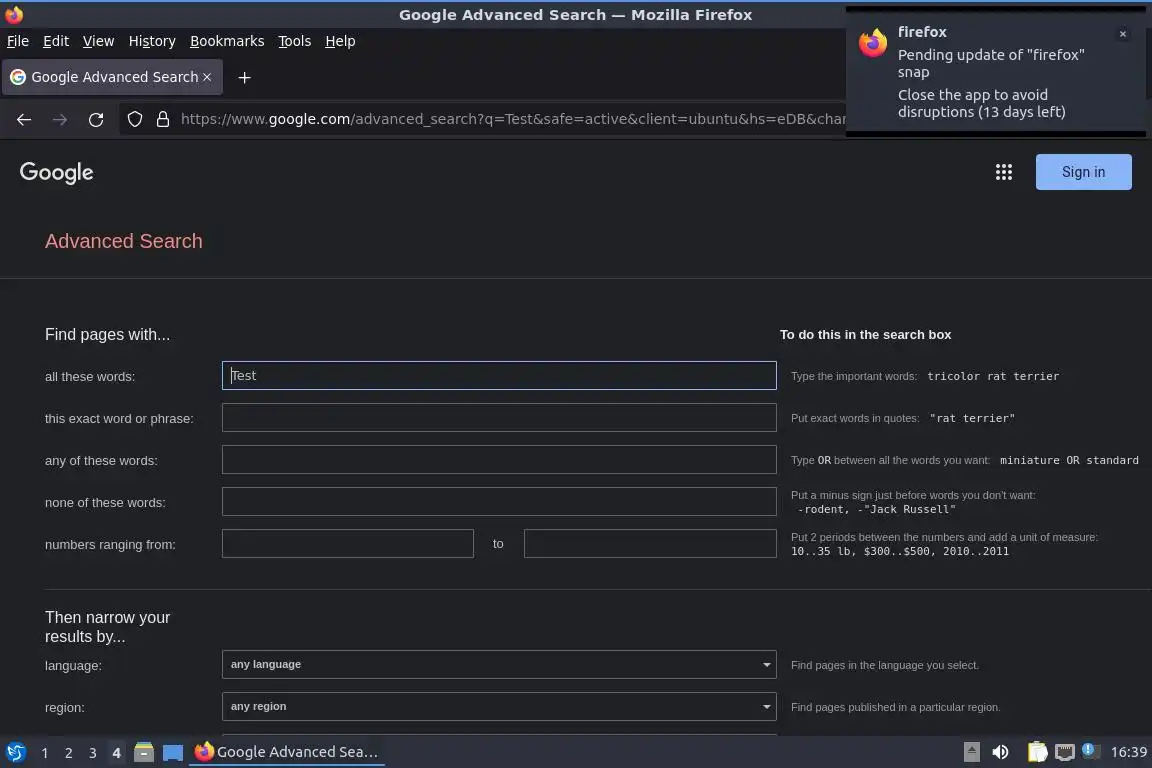
Task: Click the clipboard tray icon
Action: 1037,752
